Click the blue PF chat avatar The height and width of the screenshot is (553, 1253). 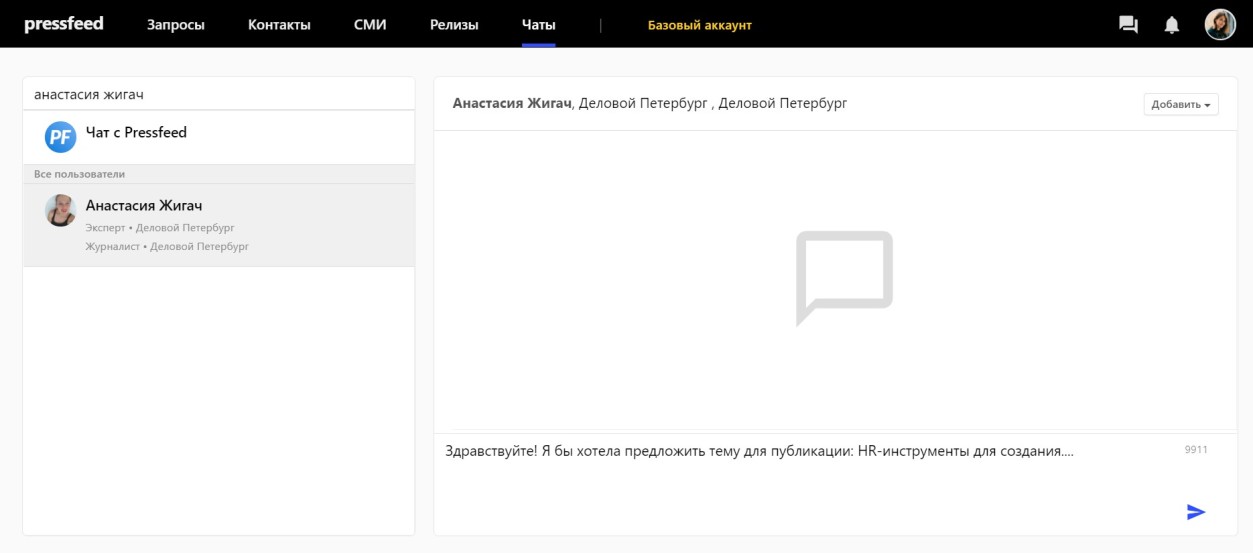point(61,137)
